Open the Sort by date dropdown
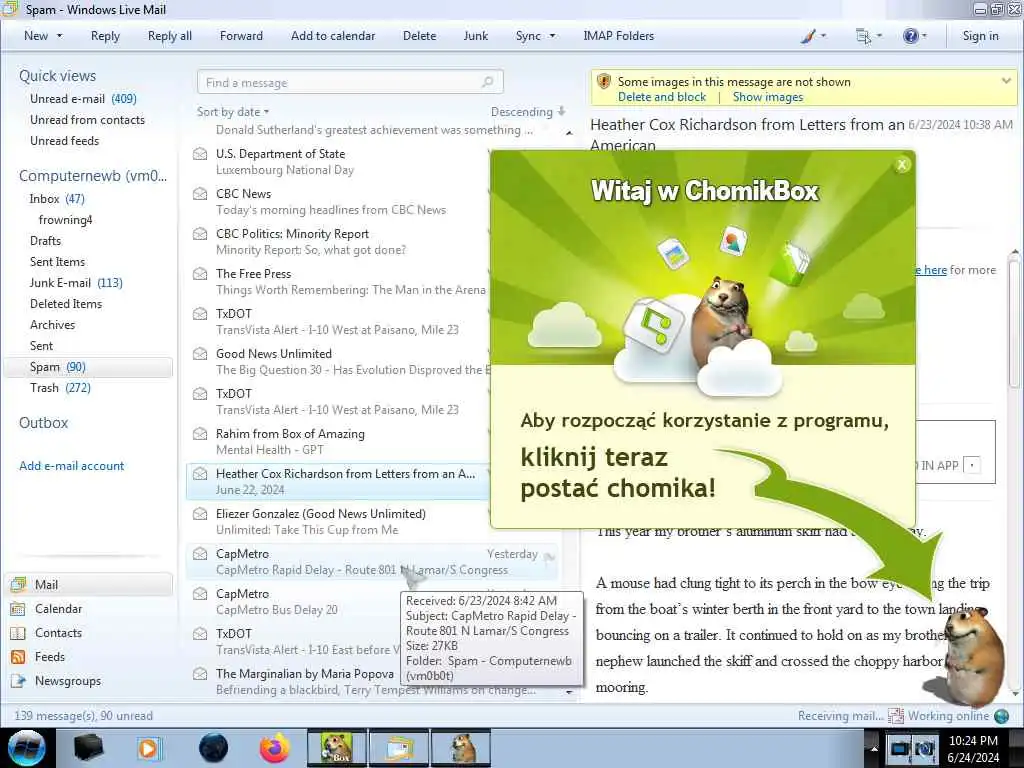 [233, 112]
